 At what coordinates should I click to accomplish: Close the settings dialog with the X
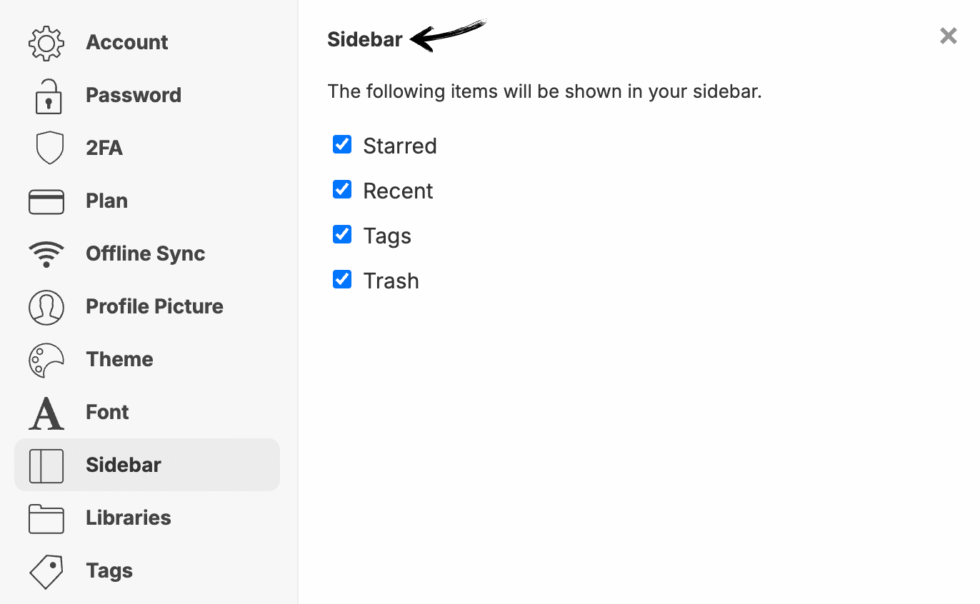coord(948,36)
